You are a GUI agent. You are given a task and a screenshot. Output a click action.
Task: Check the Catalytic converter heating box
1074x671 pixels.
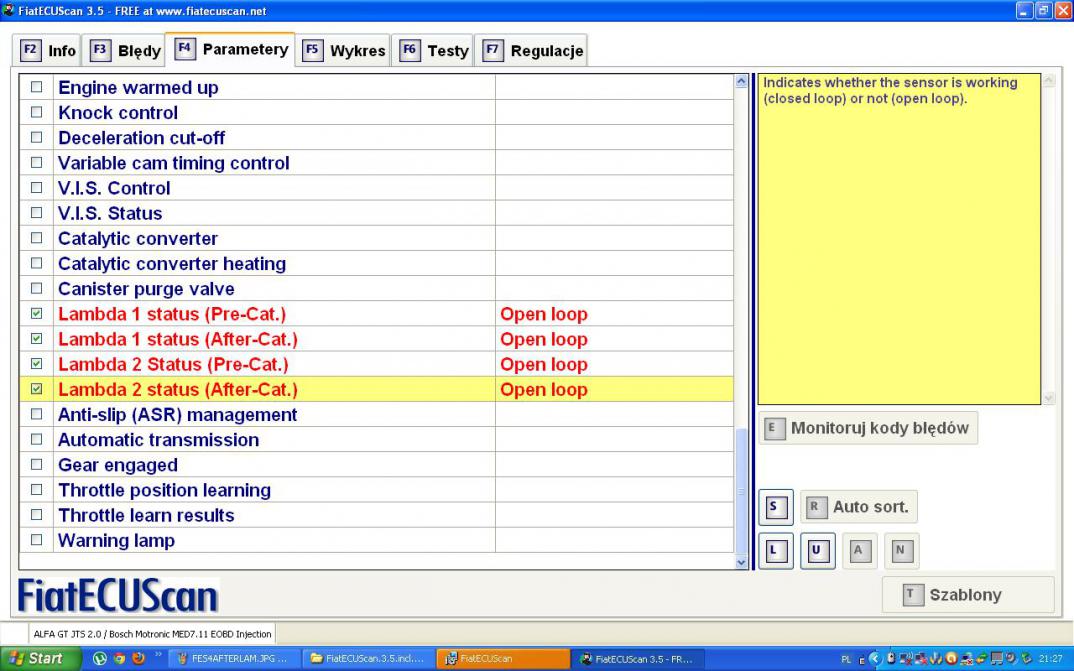coord(36,263)
